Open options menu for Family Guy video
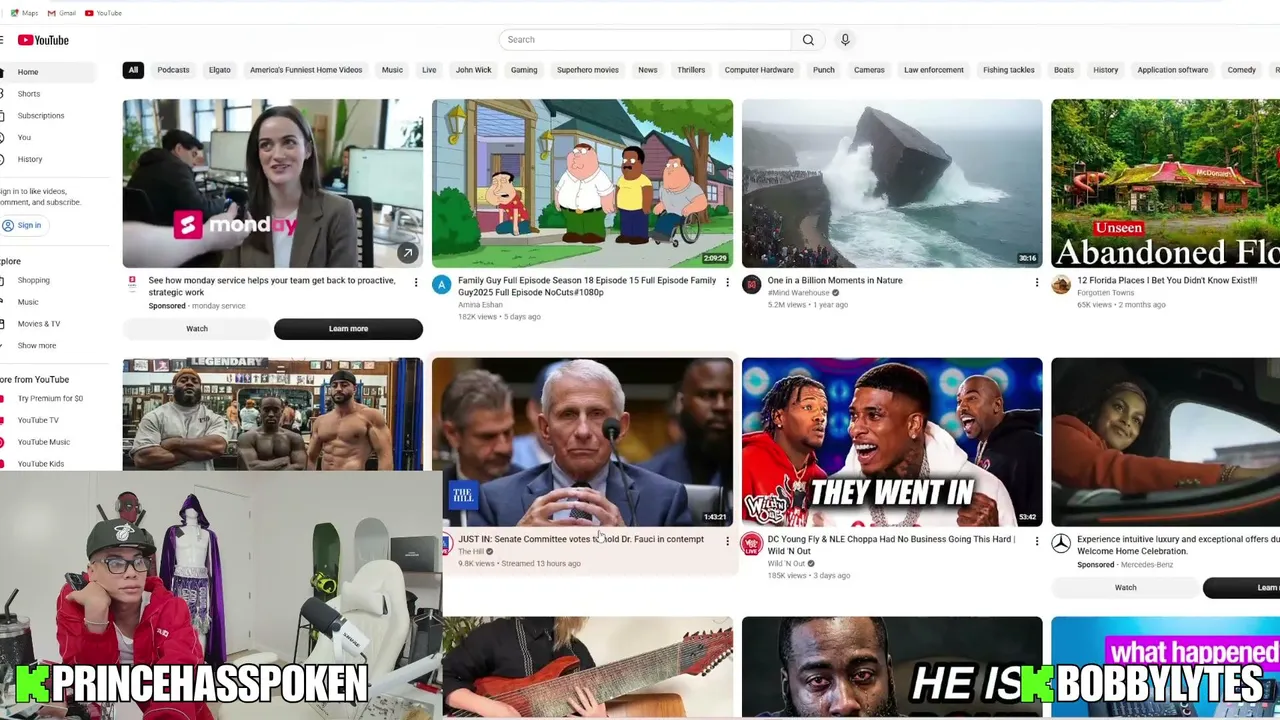Image resolution: width=1280 pixels, height=720 pixels. tap(727, 283)
